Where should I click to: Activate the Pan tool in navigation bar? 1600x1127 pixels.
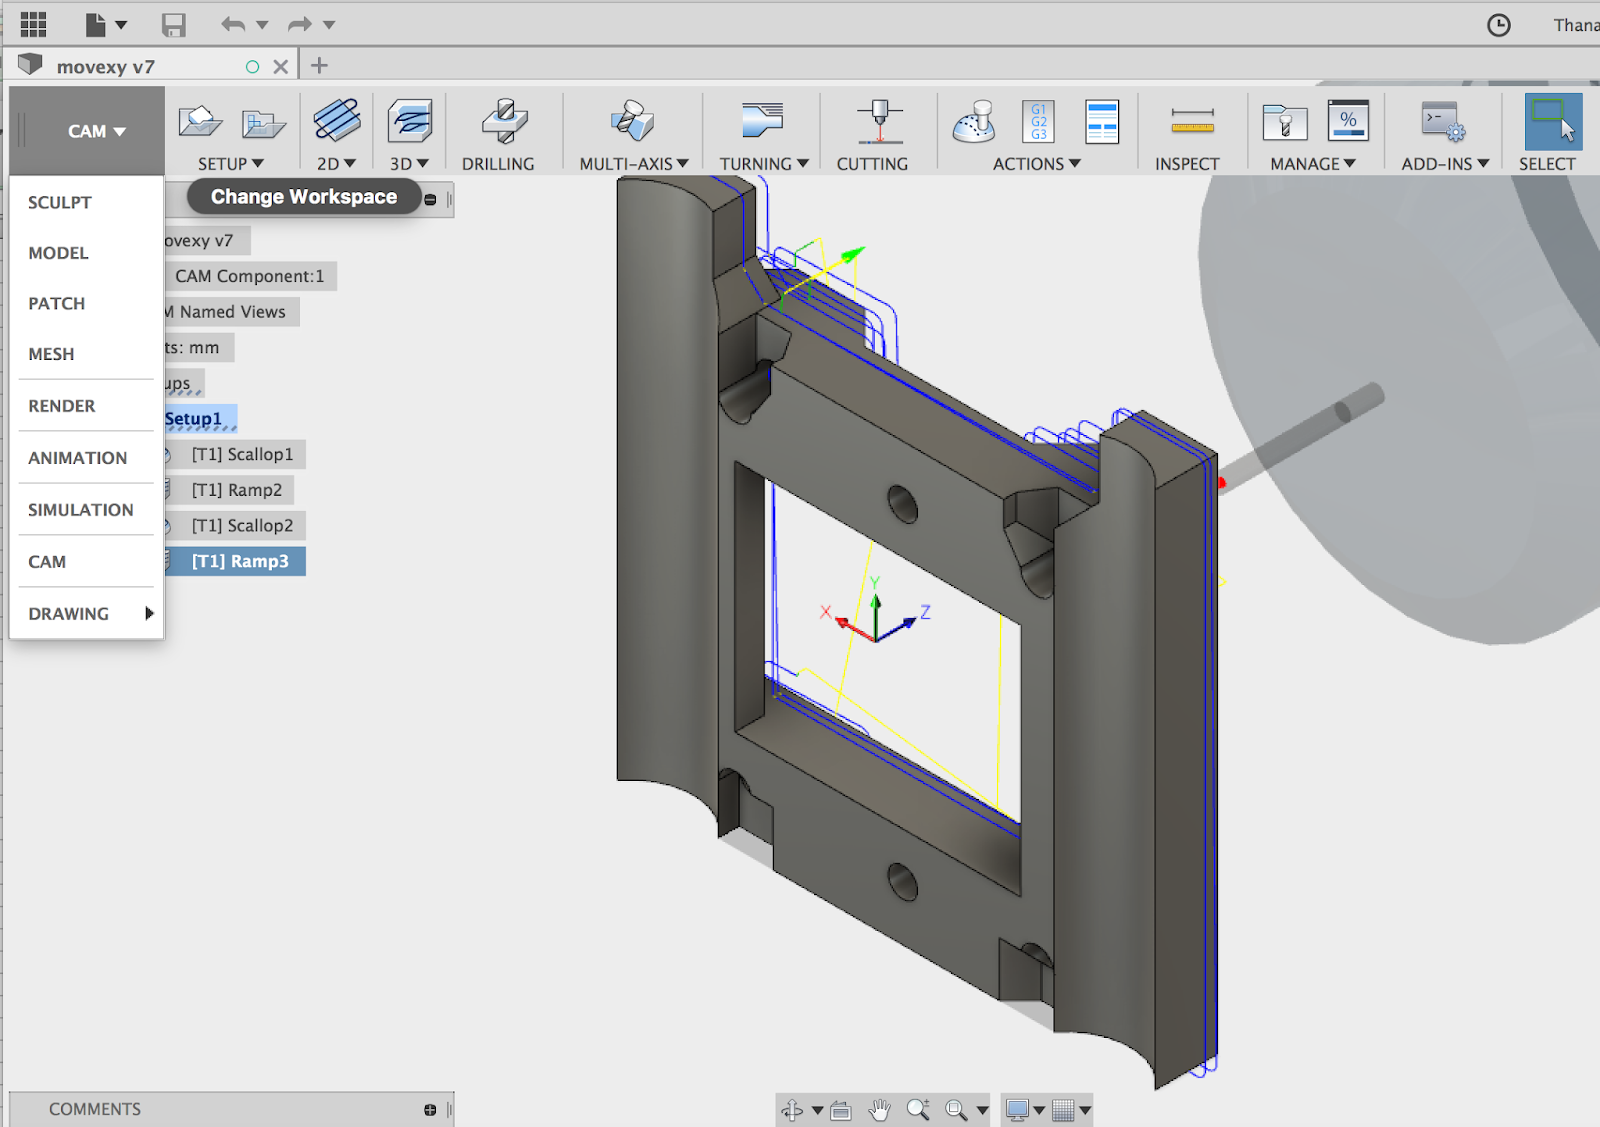pyautogui.click(x=880, y=1109)
